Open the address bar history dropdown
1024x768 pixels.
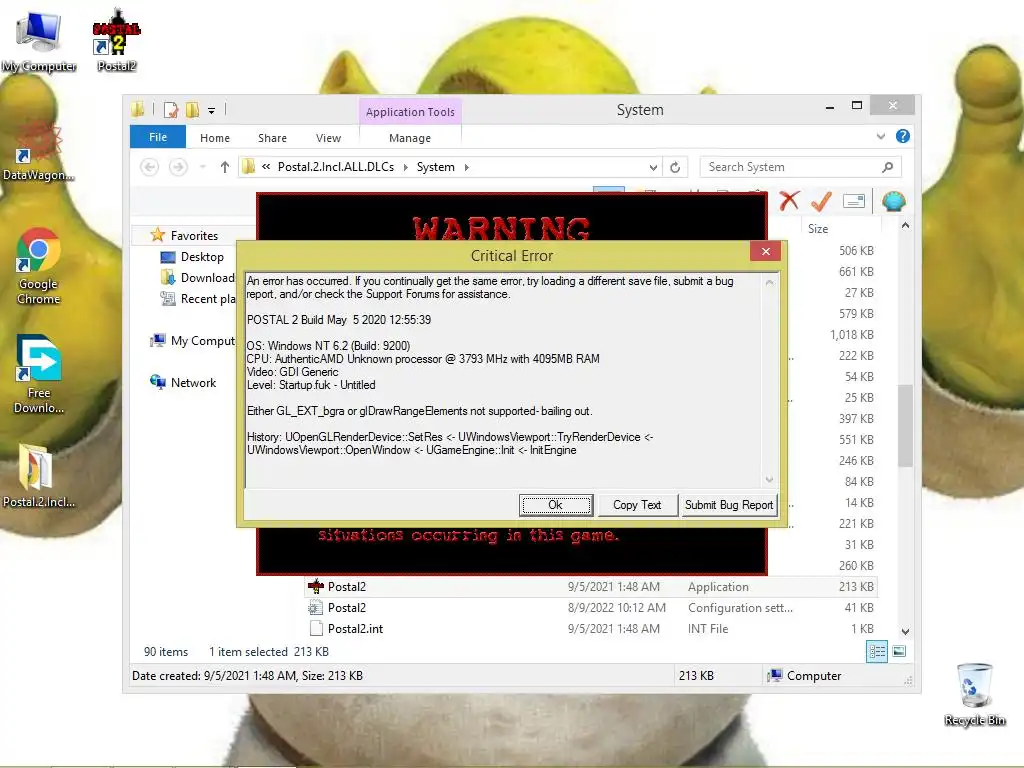[653, 167]
